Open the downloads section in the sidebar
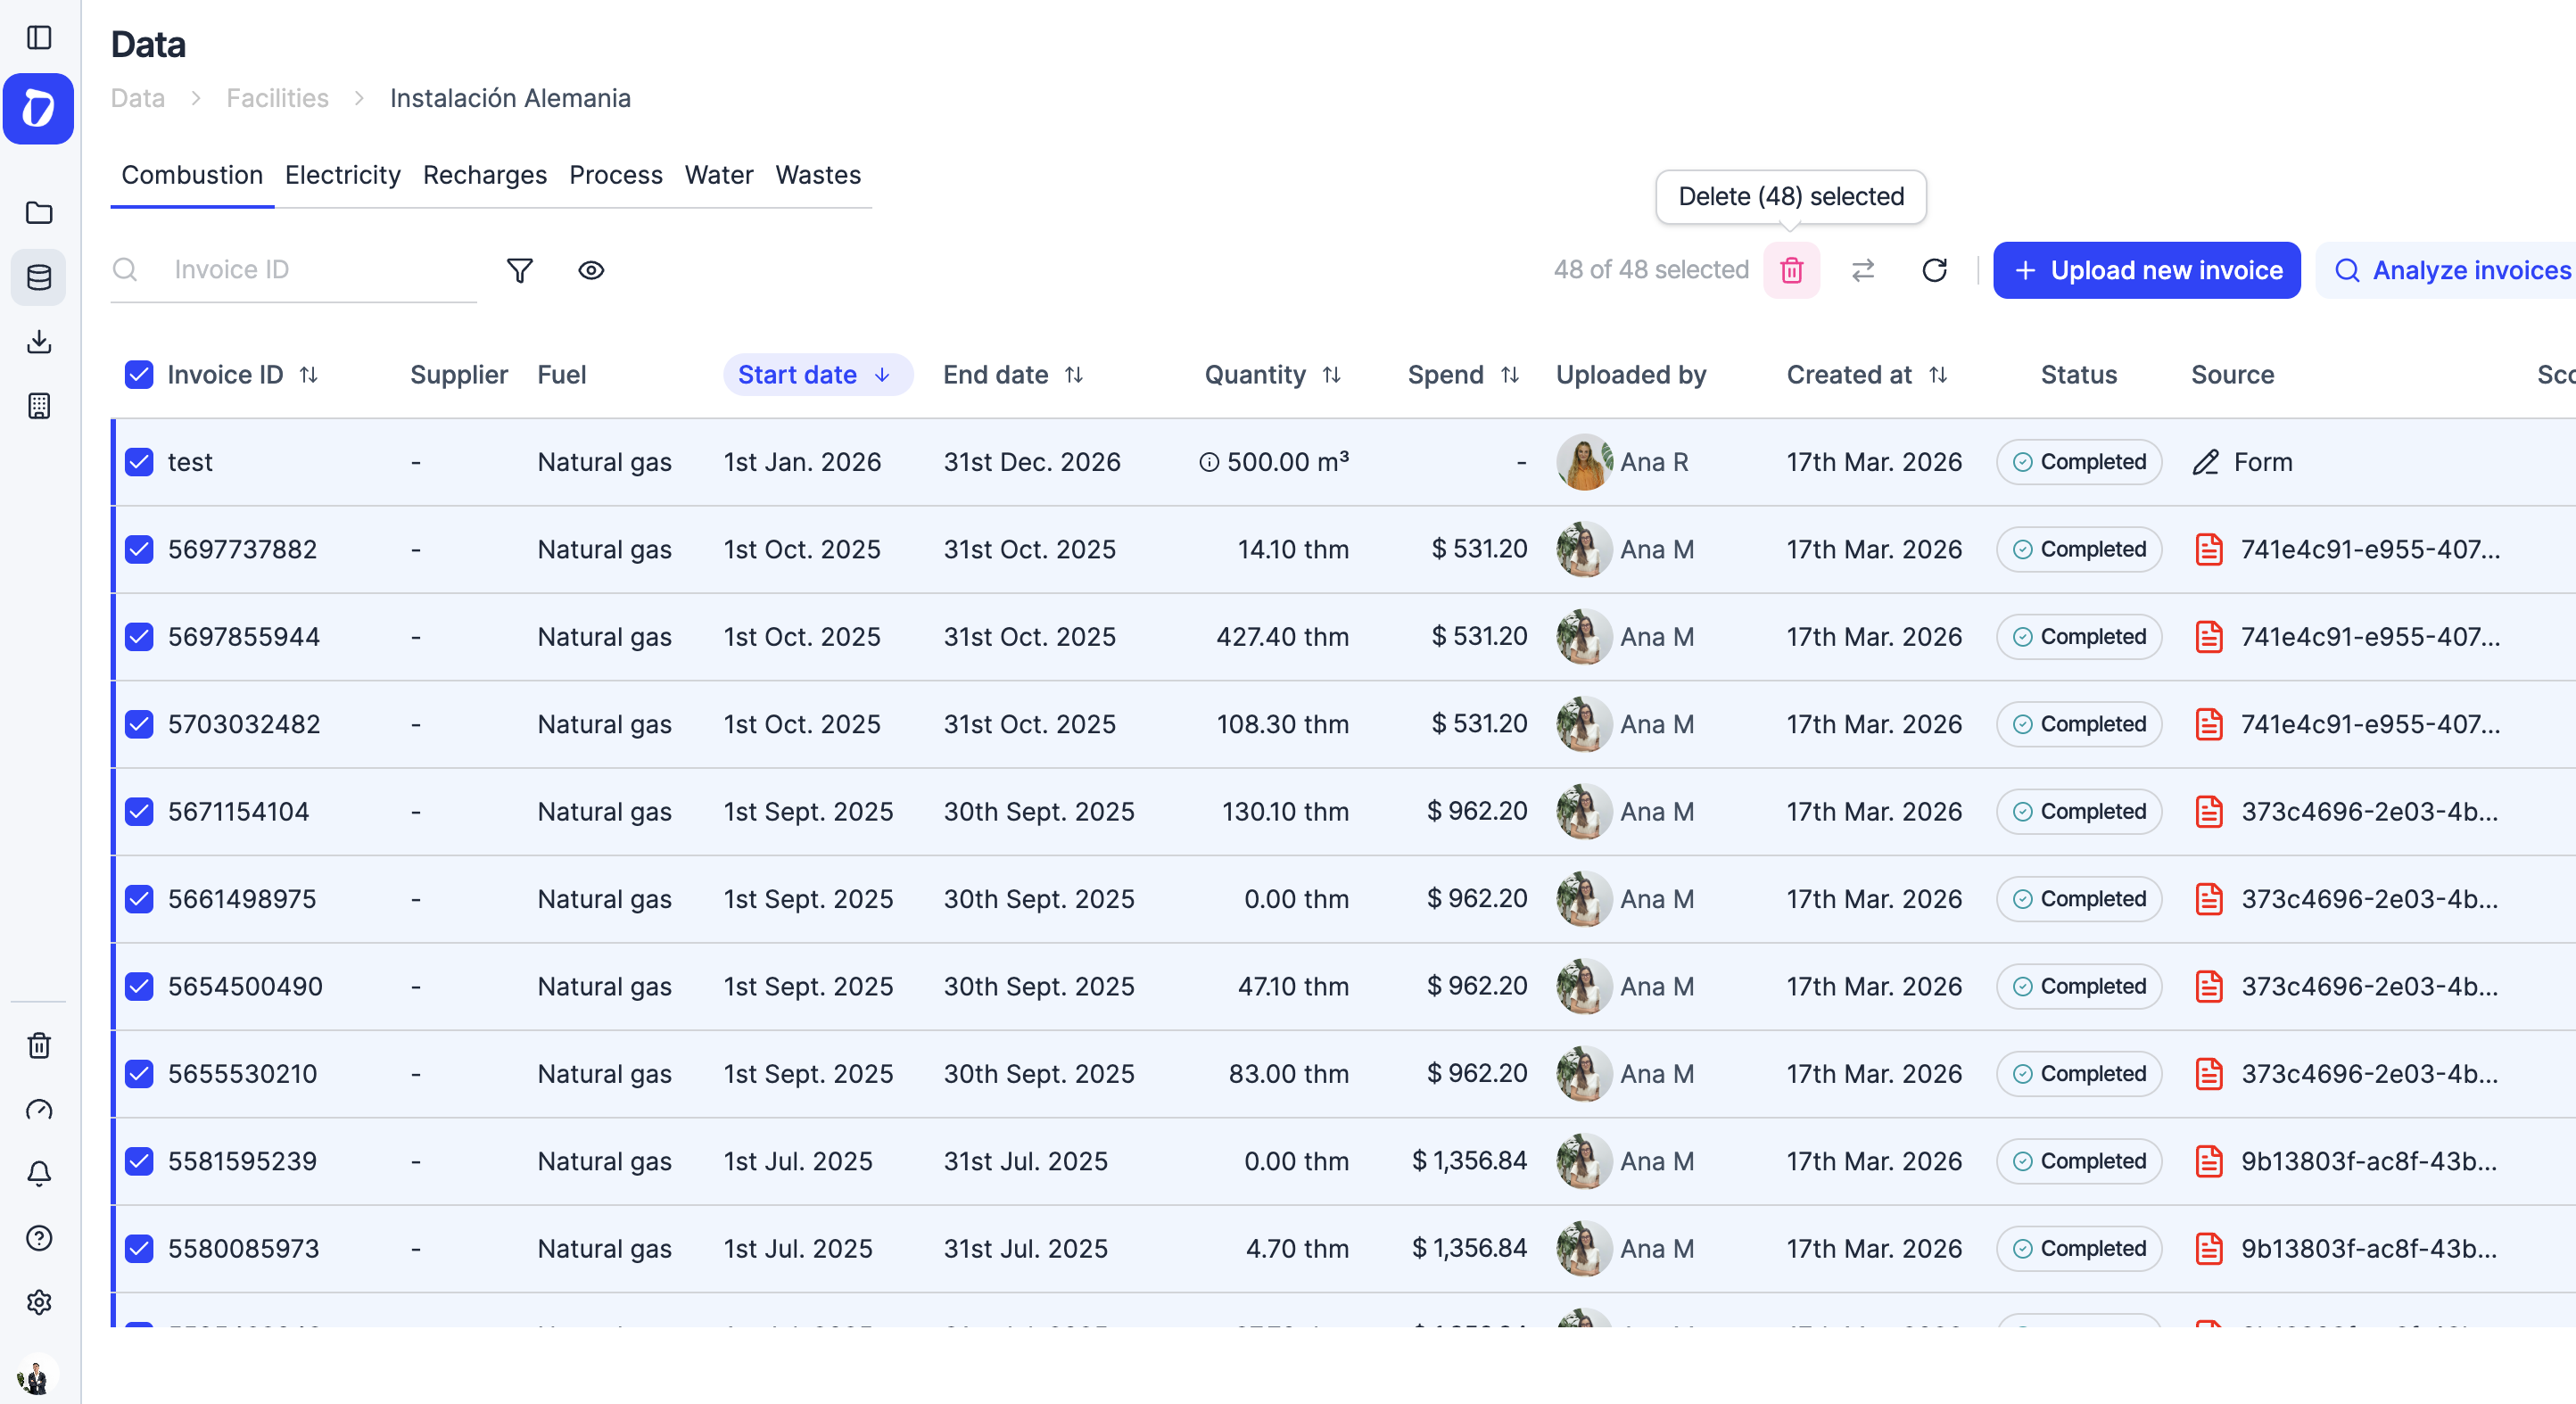 tap(38, 341)
